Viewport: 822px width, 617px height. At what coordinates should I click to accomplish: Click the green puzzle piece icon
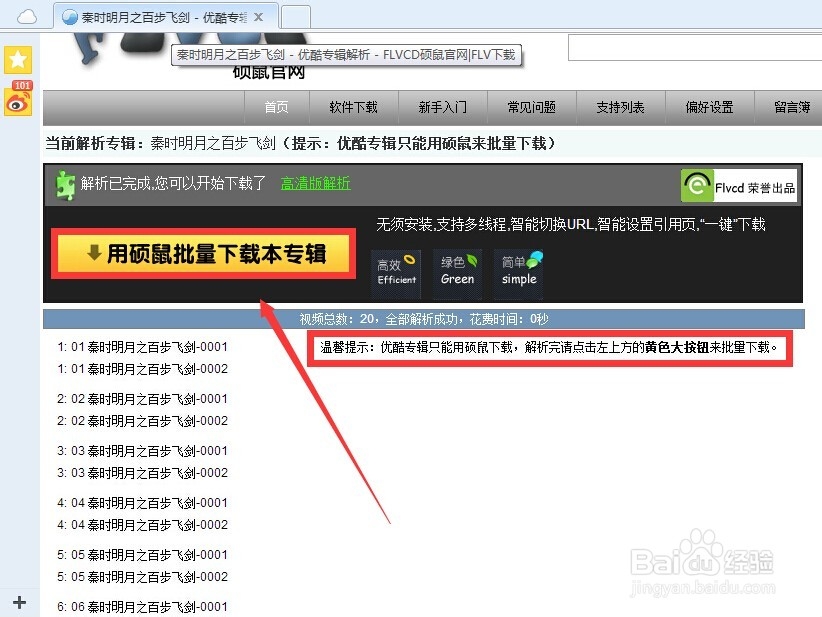point(66,186)
